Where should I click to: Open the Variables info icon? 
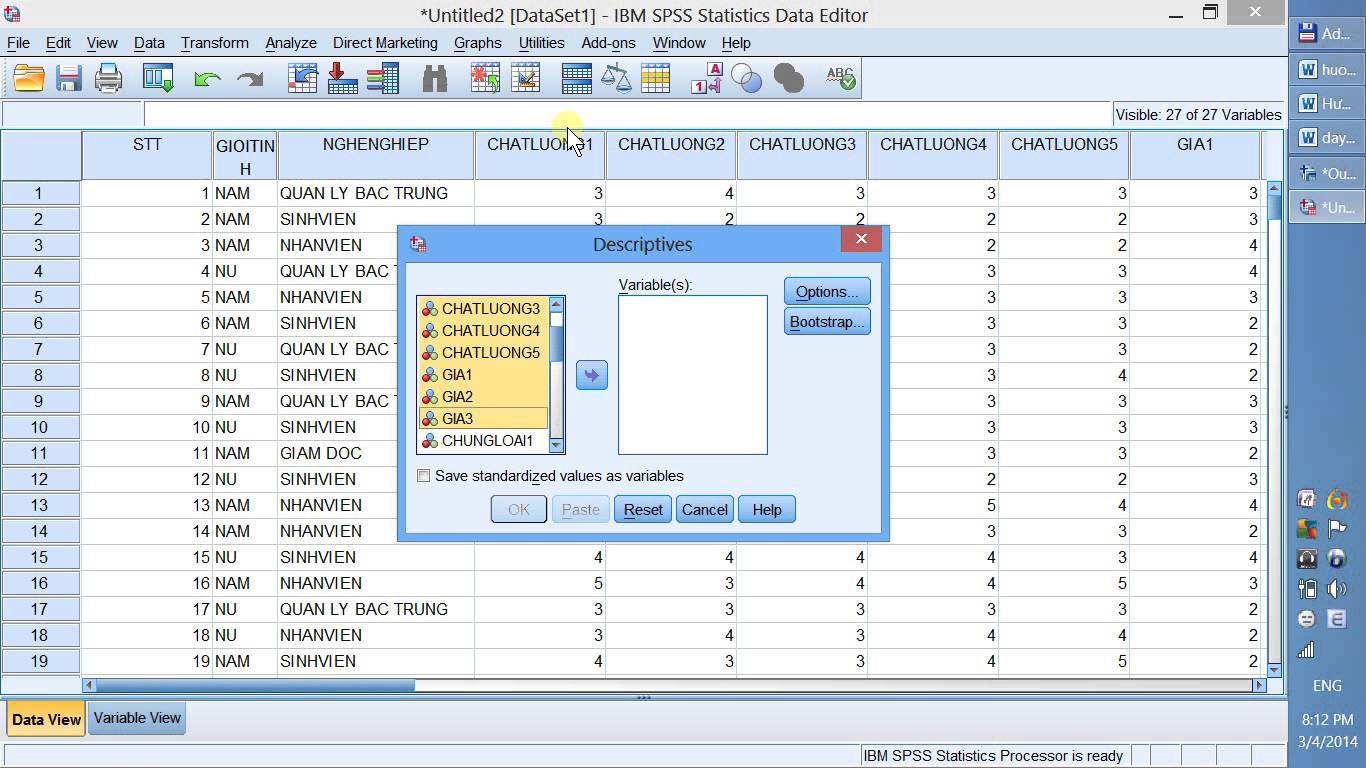click(x=383, y=78)
